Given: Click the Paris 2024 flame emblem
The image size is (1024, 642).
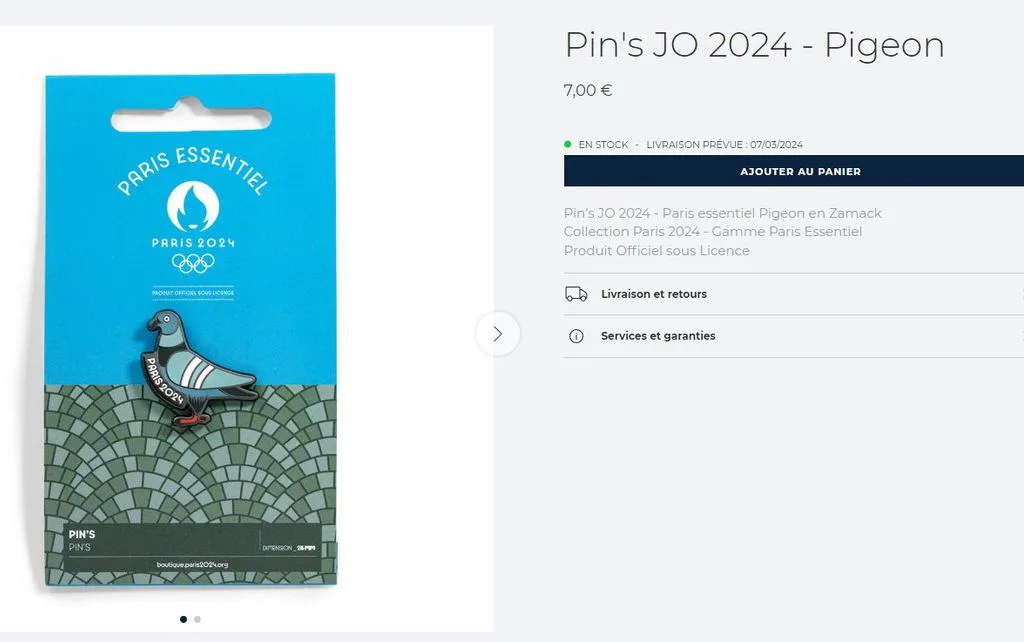Looking at the screenshot, I should click(x=193, y=206).
